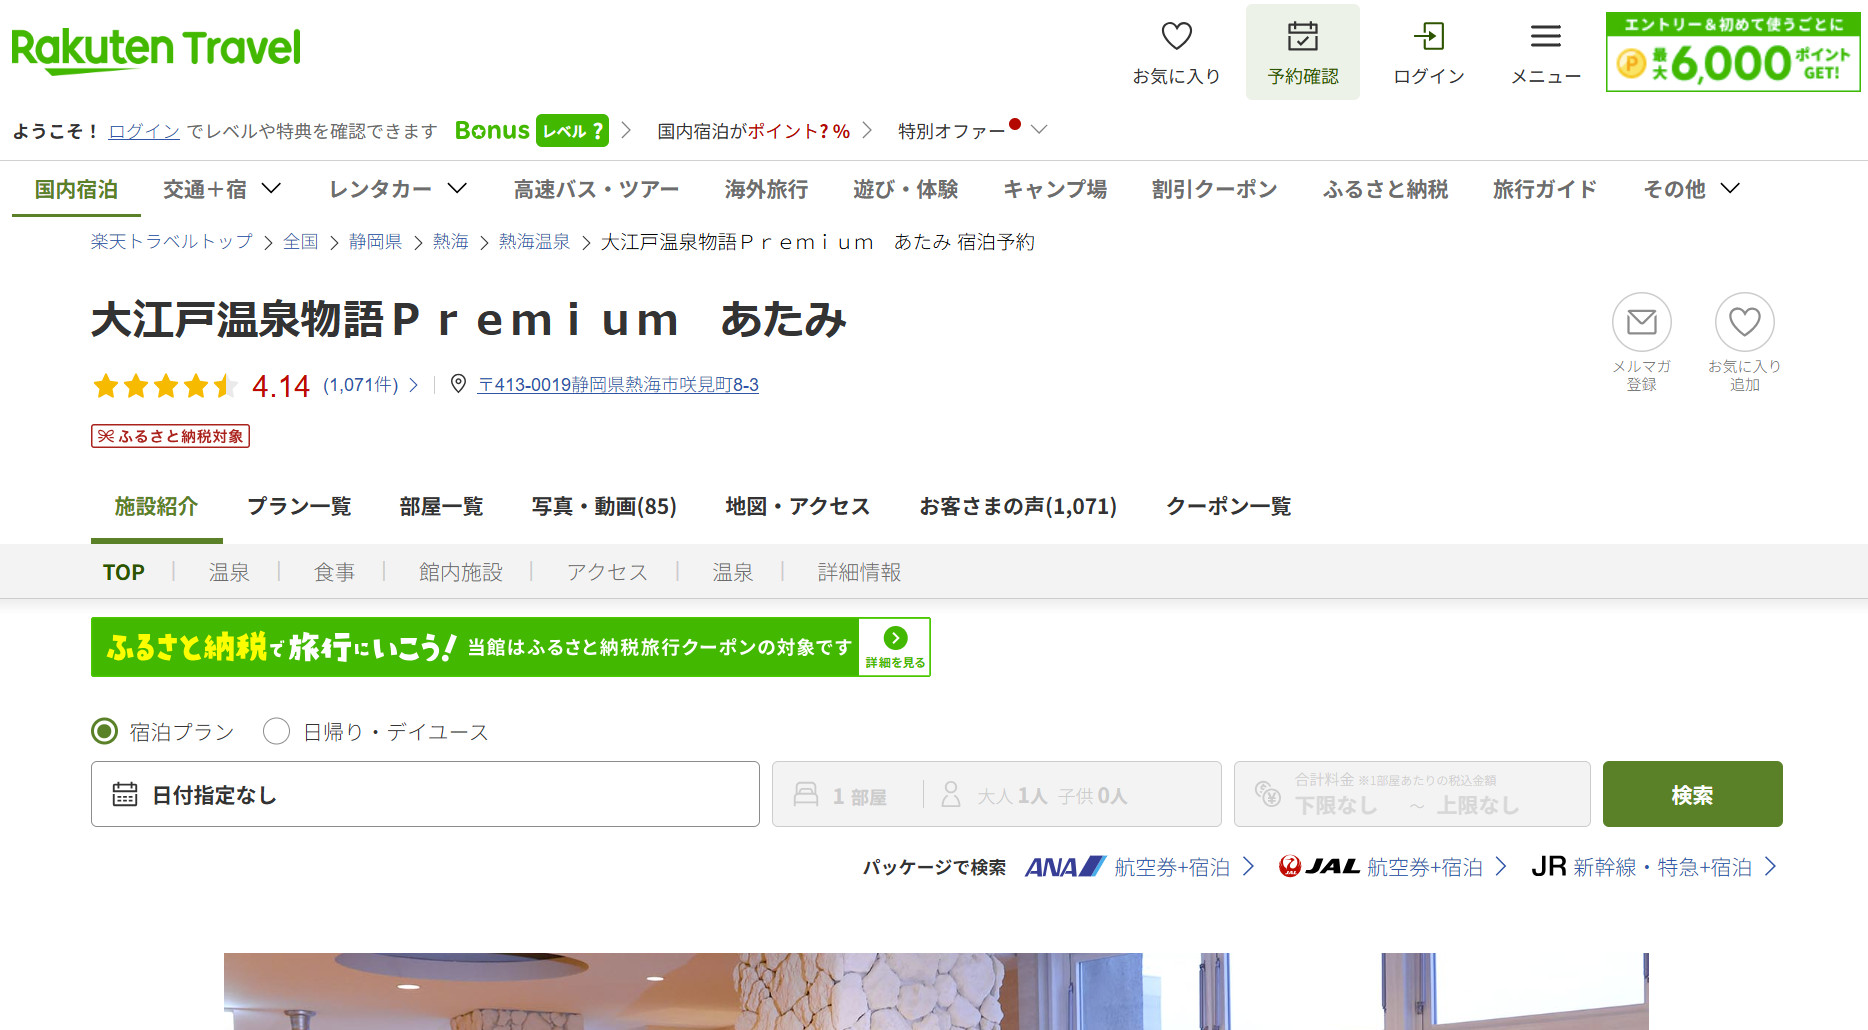Click 楽天トラベルトップ breadcrumb
The height and width of the screenshot is (1030, 1868).
click(172, 242)
